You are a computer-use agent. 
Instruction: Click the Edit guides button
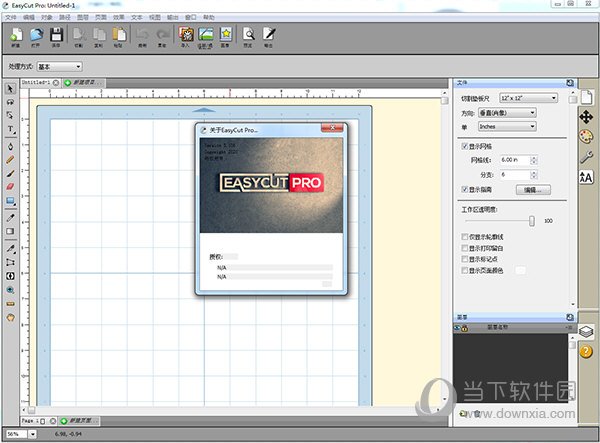533,190
